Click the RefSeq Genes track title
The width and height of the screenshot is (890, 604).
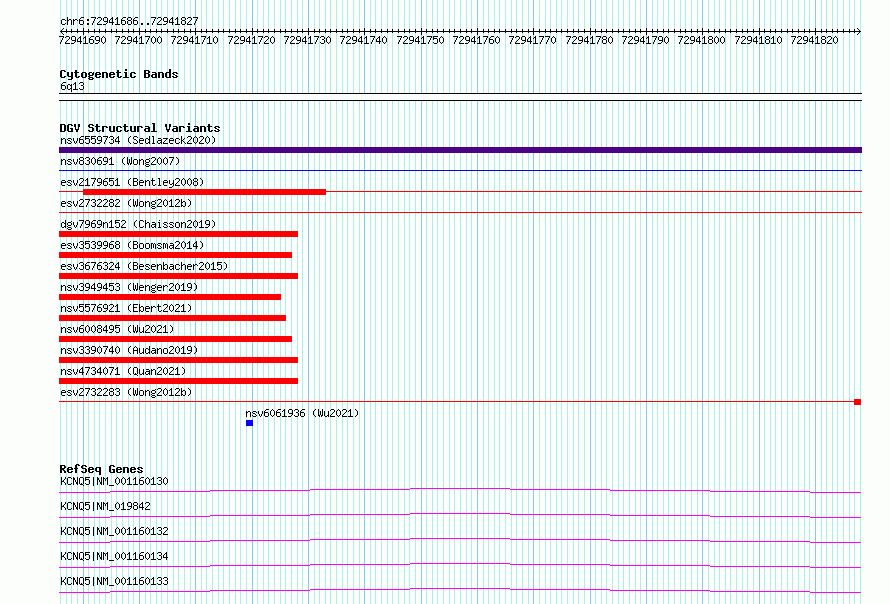pyautogui.click(x=101, y=469)
